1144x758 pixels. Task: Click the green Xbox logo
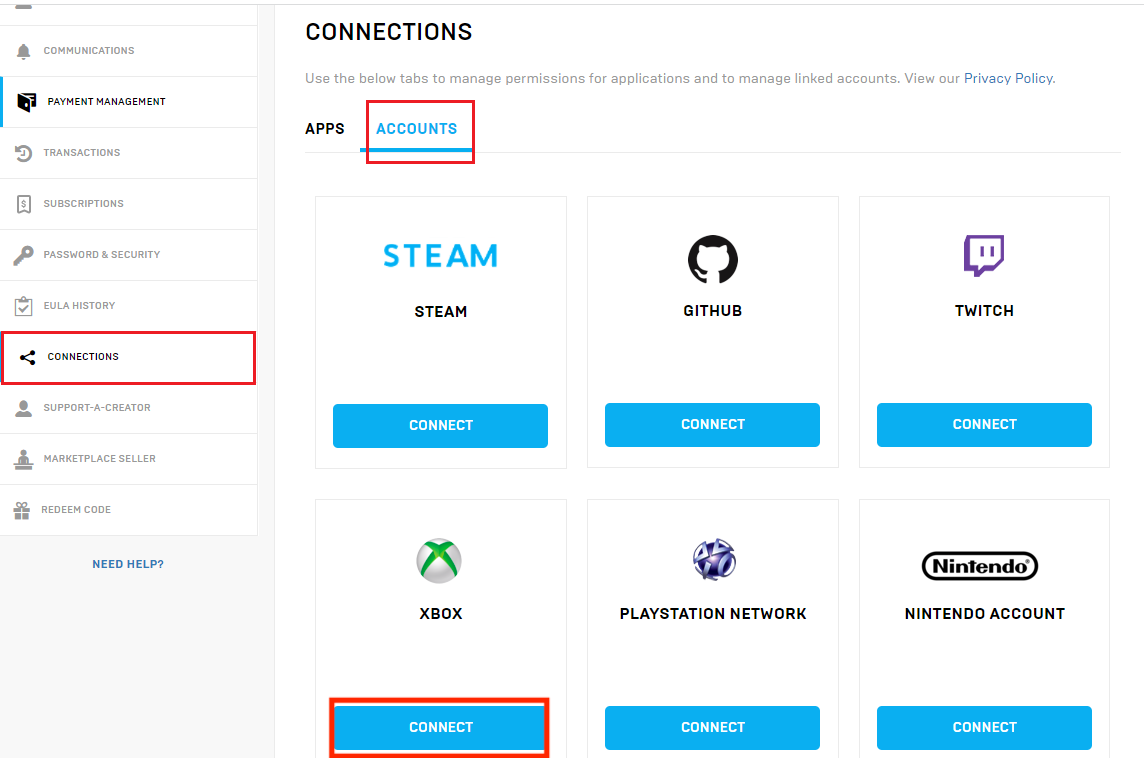pos(439,560)
